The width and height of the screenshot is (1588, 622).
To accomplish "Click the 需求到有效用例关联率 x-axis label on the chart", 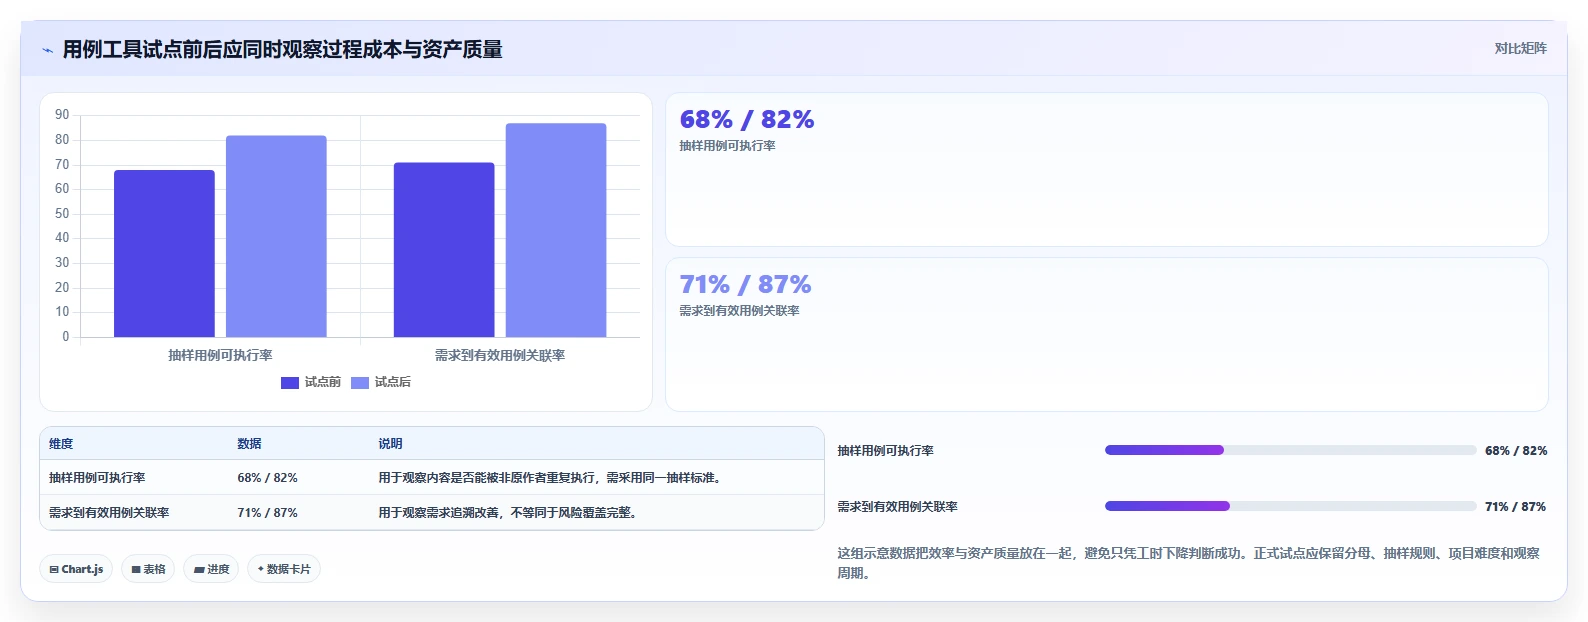I will (x=500, y=355).
